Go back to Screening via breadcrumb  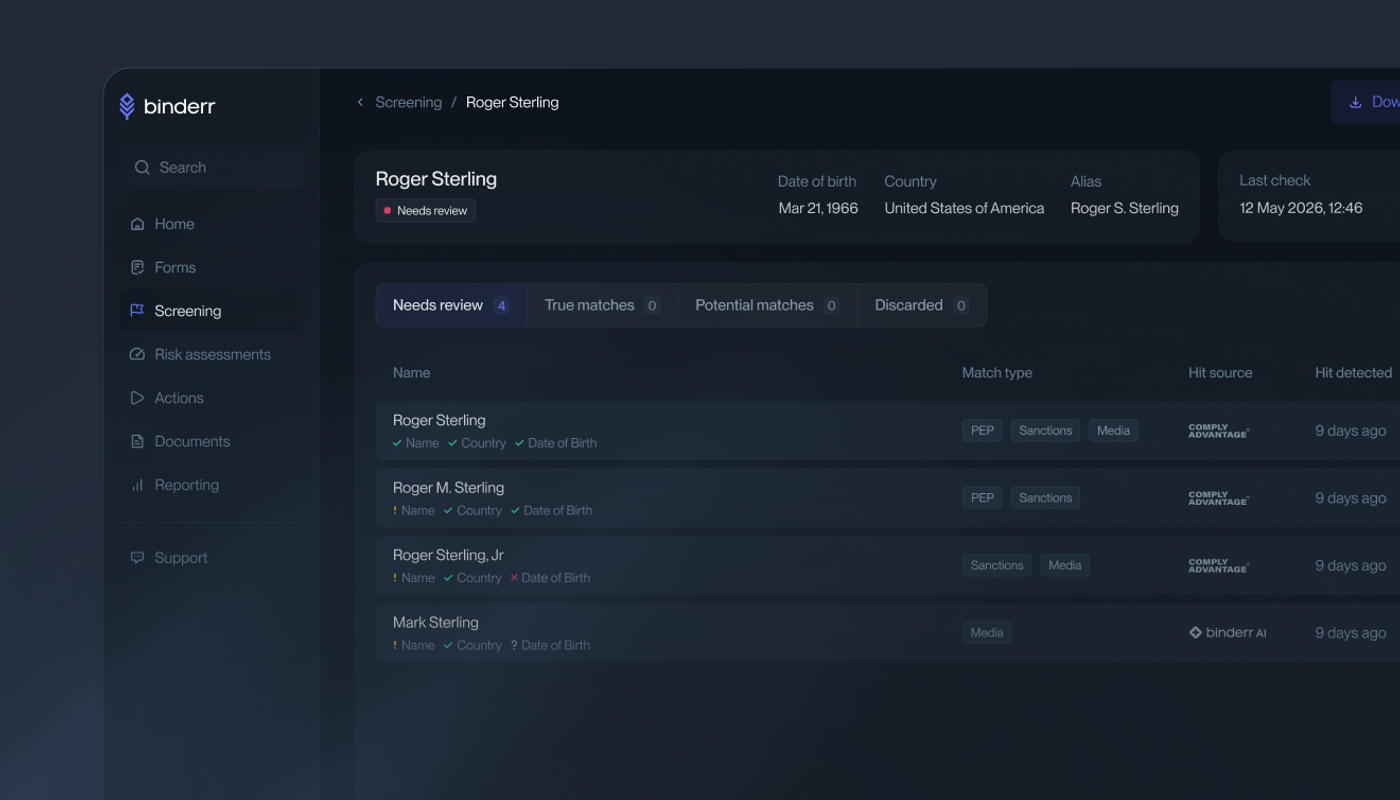click(x=408, y=102)
